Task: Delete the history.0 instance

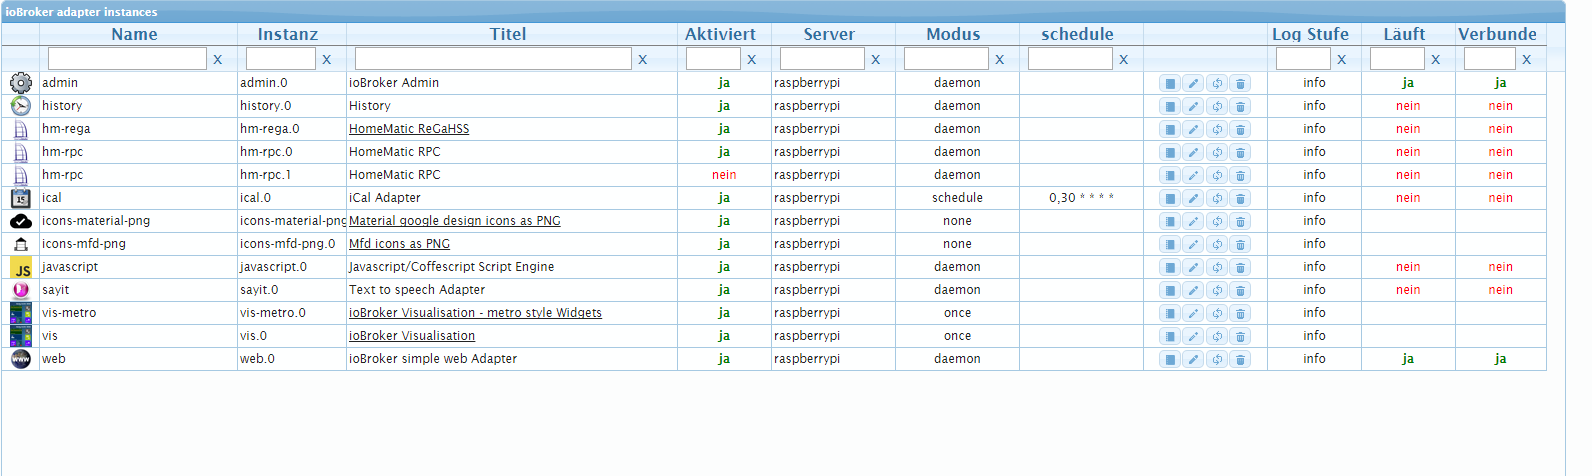Action: point(1240,106)
